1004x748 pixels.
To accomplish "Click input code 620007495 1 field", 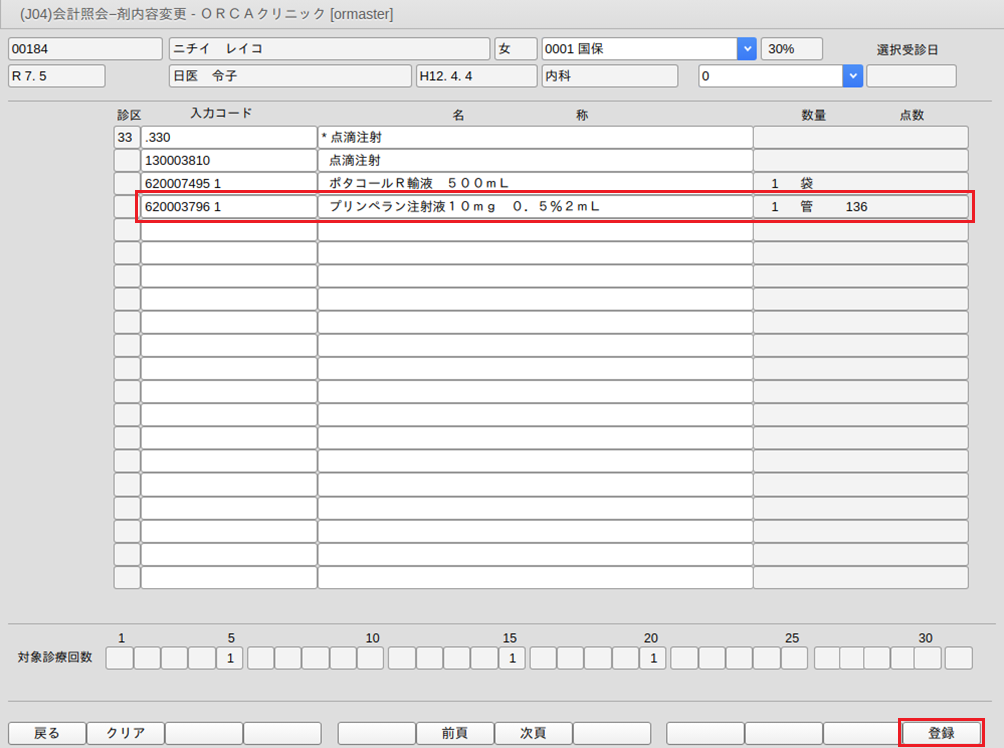I will click(x=228, y=183).
